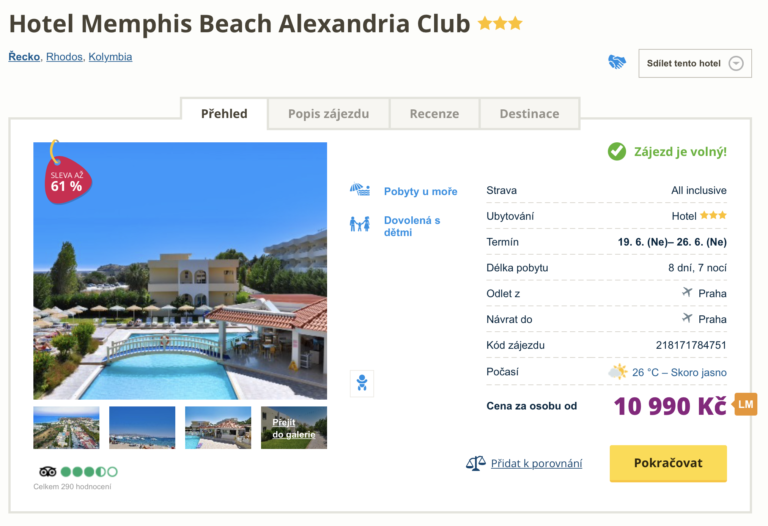Click the first aerial view thumbnail
Image resolution: width=768 pixels, height=526 pixels.
(66, 427)
